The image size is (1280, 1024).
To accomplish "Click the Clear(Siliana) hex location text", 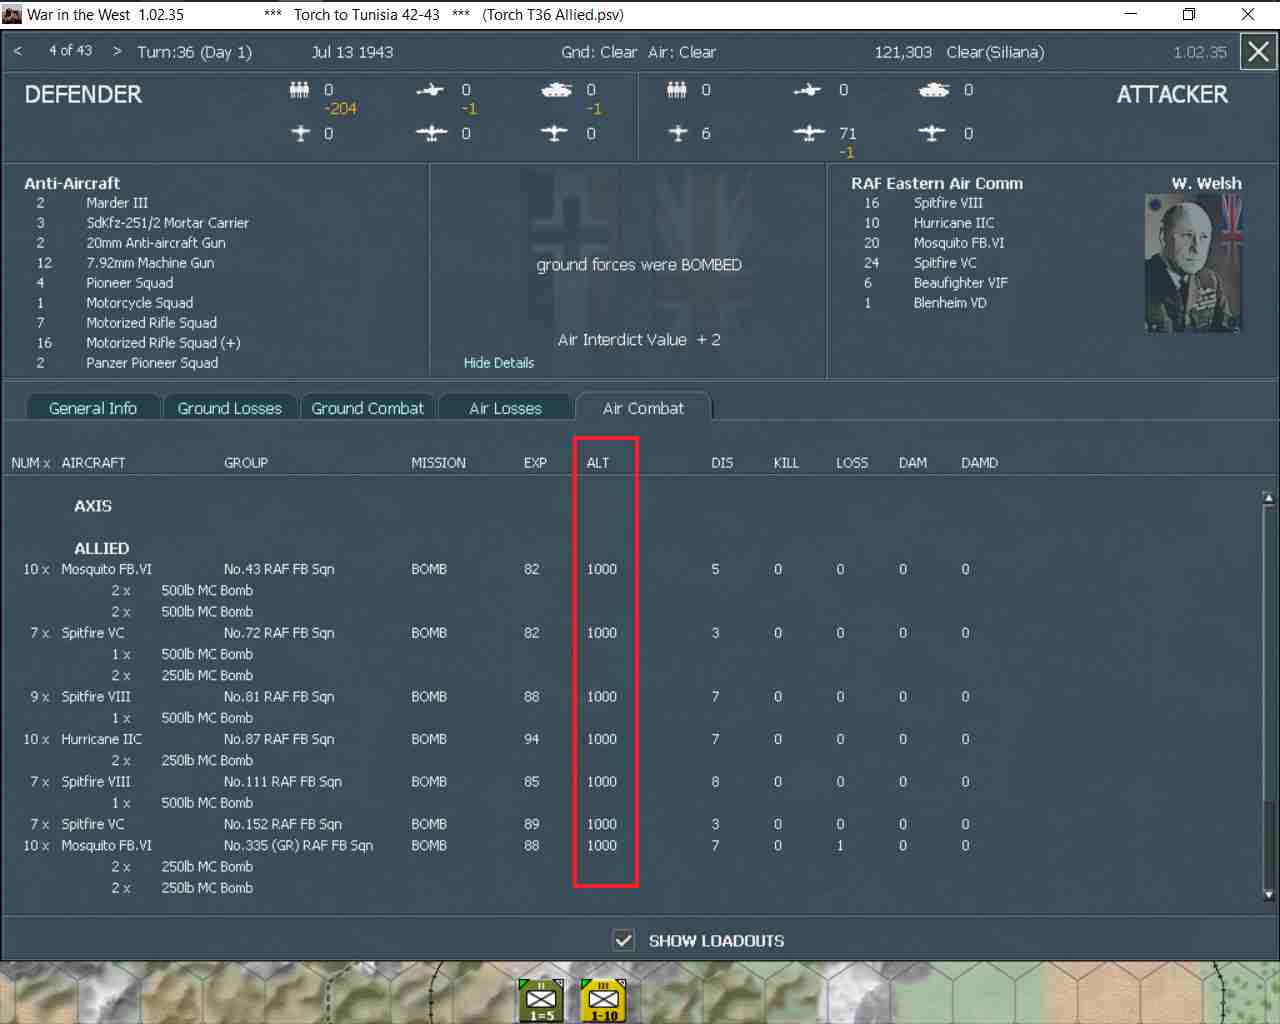I will click(995, 52).
